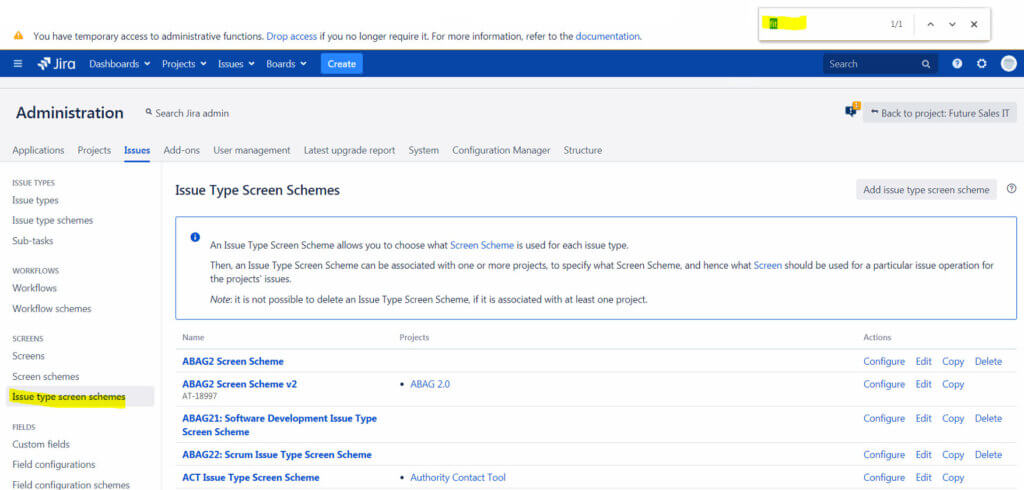The image size is (1024, 490).
Task: Click the Create button
Action: click(342, 64)
